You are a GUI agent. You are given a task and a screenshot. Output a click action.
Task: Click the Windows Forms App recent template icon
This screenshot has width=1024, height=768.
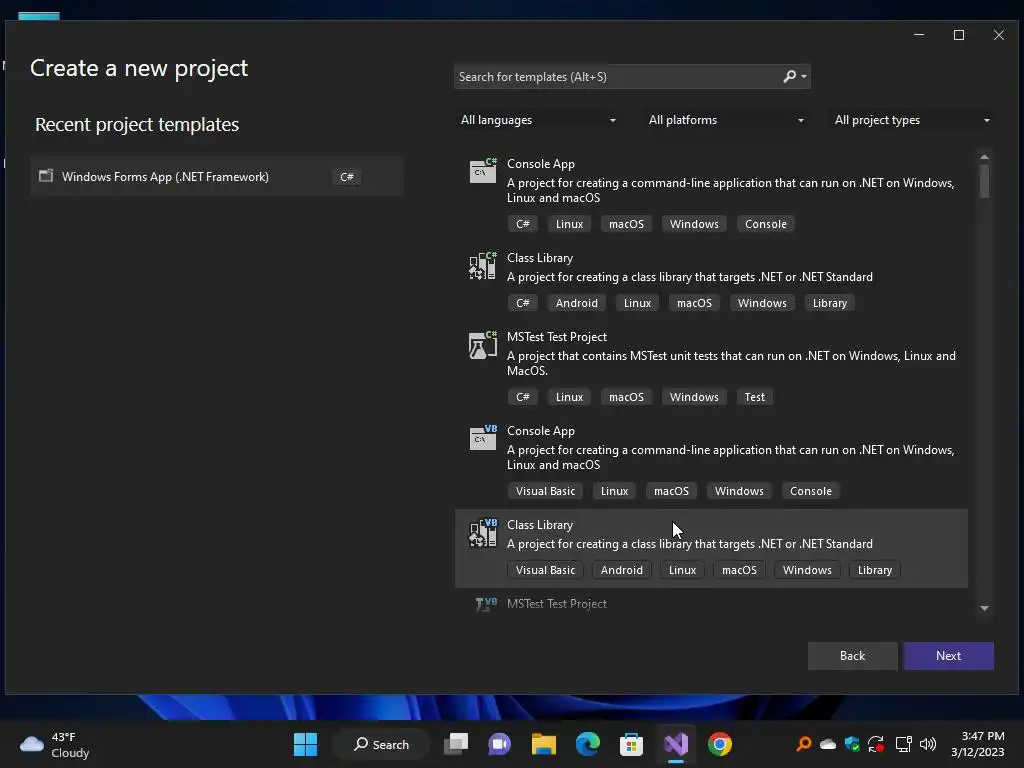(x=46, y=176)
